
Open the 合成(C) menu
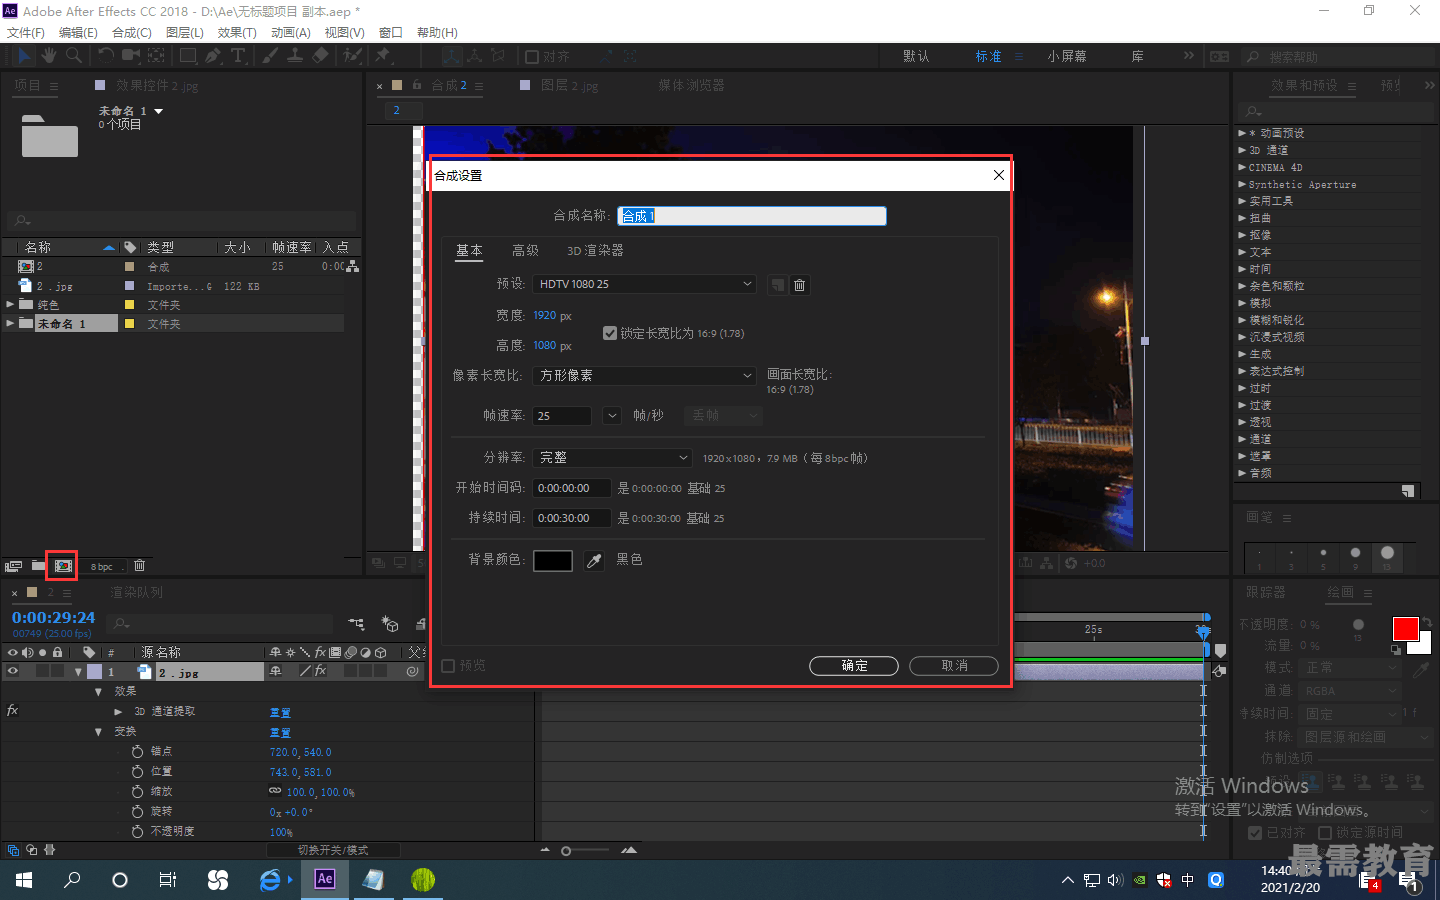click(x=132, y=32)
